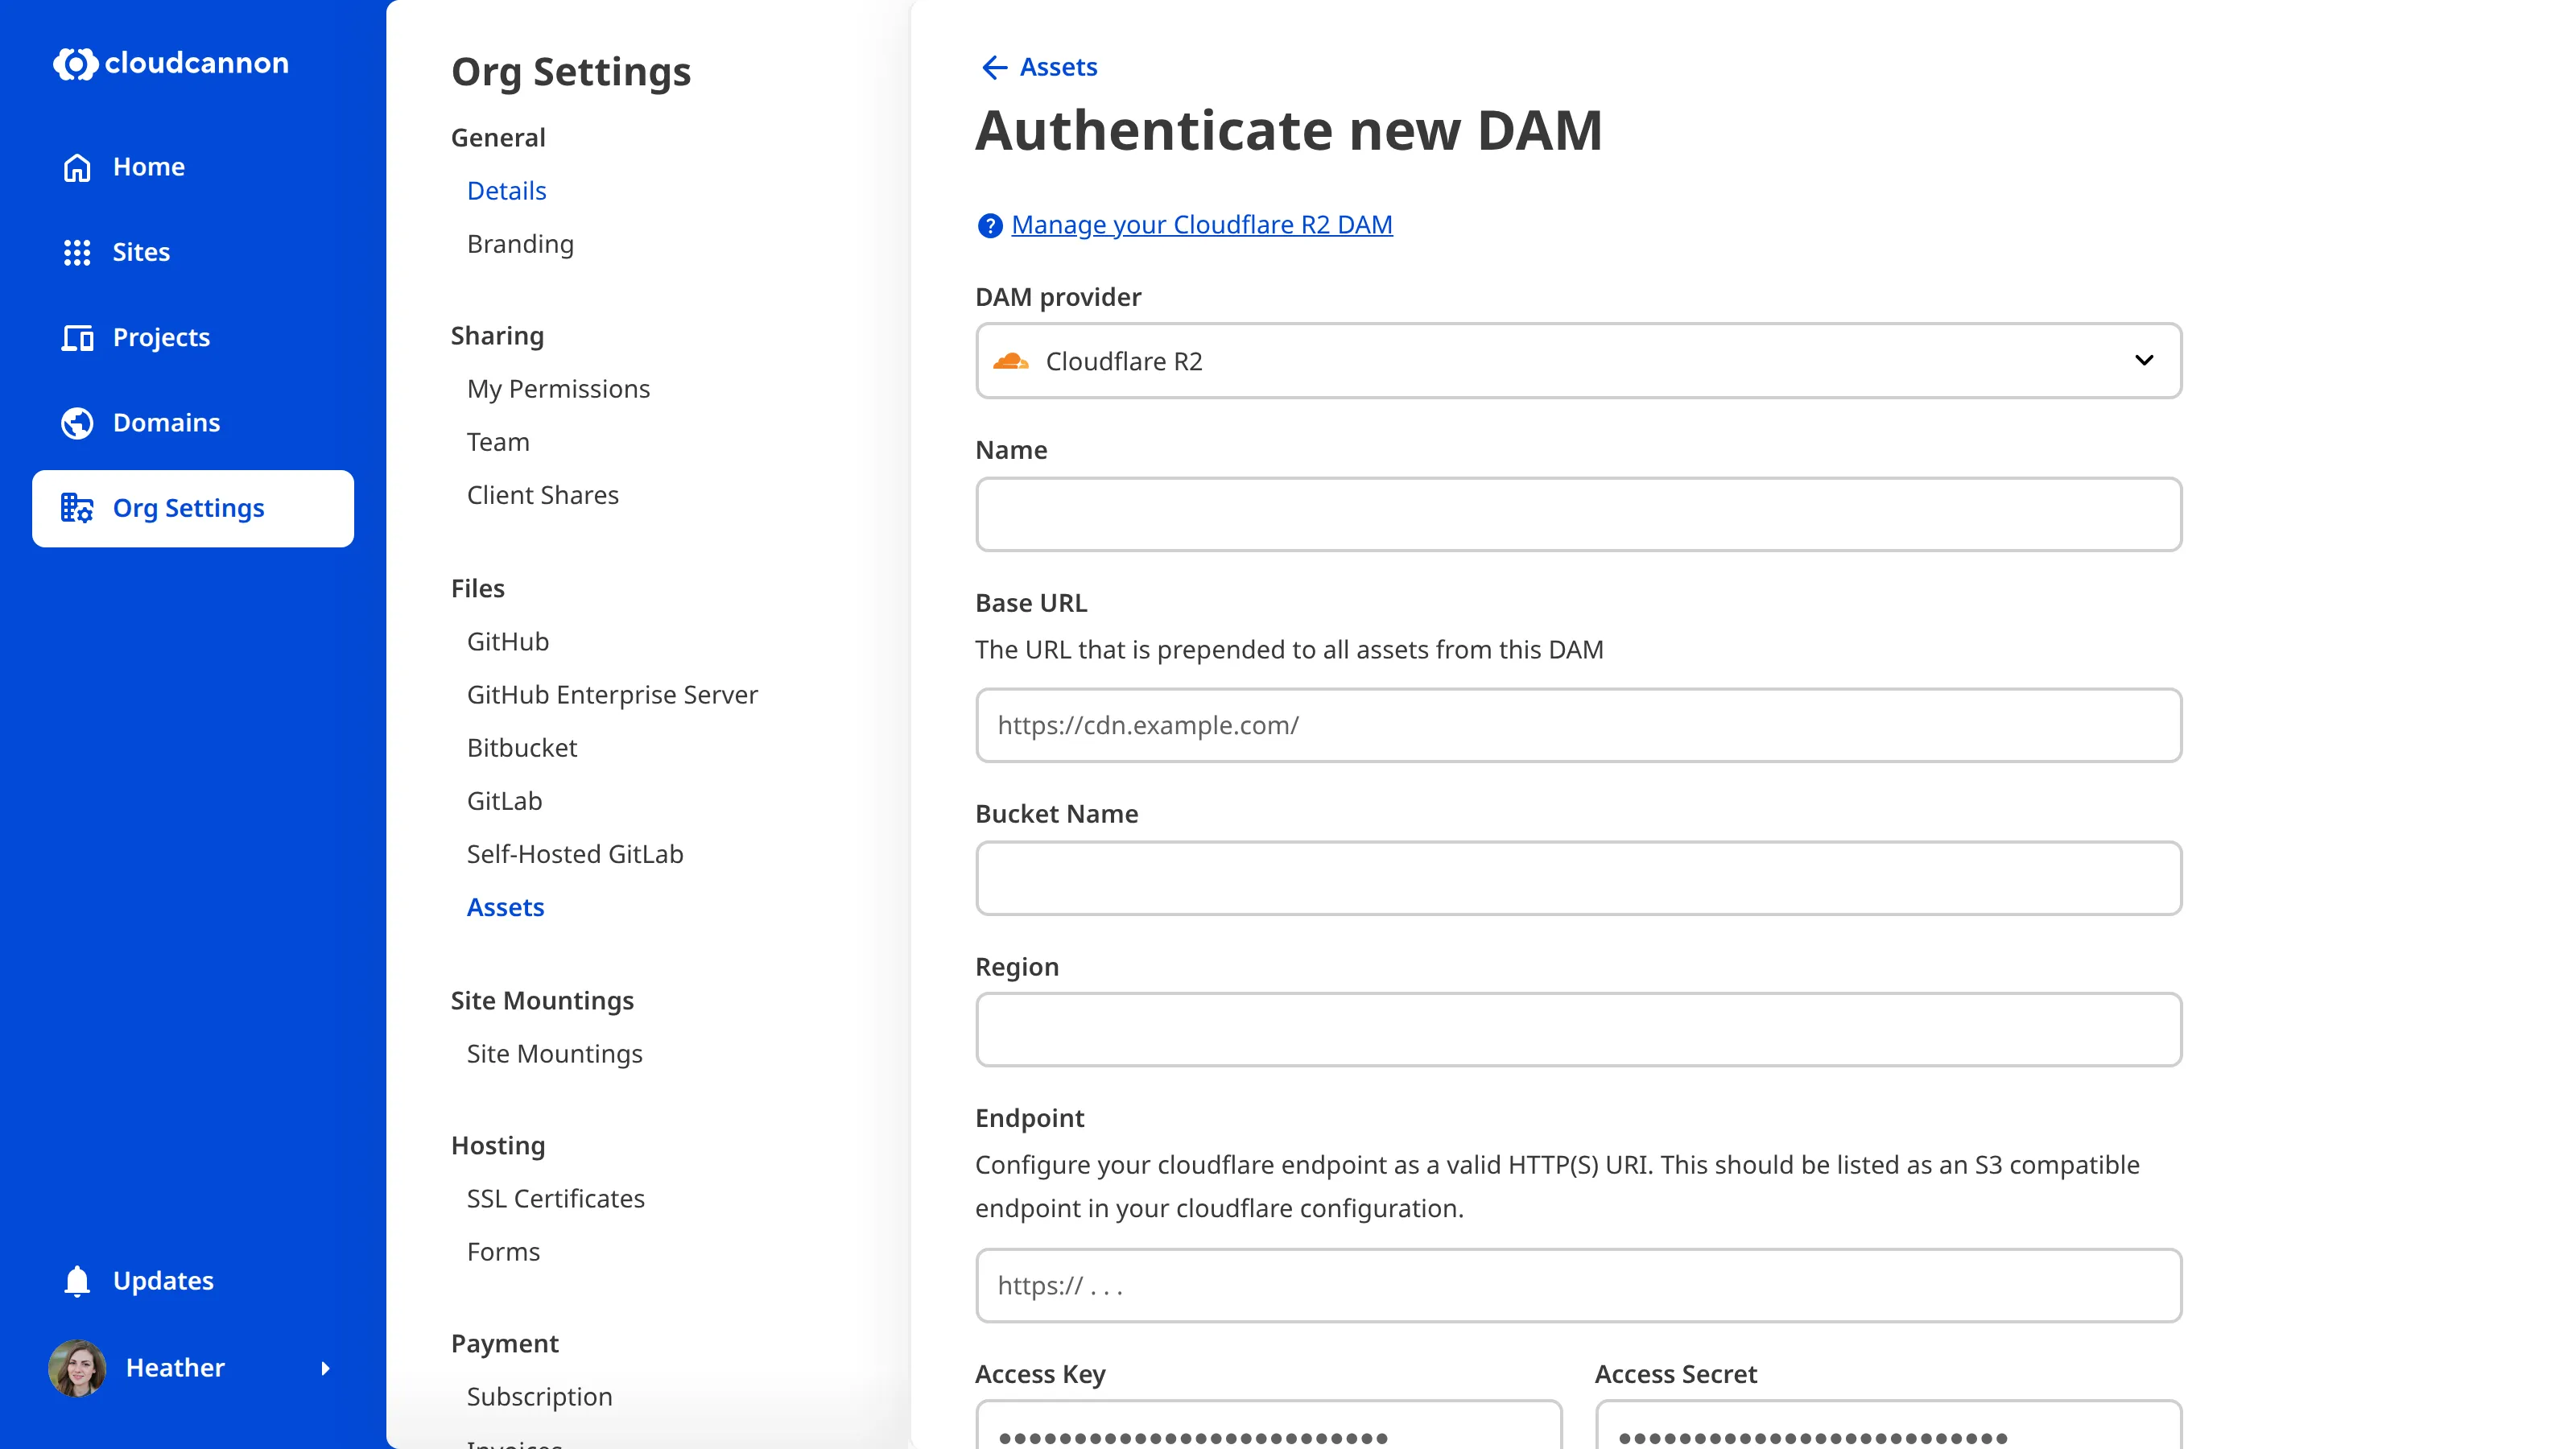Click Heather's profile avatar

tap(77, 1368)
